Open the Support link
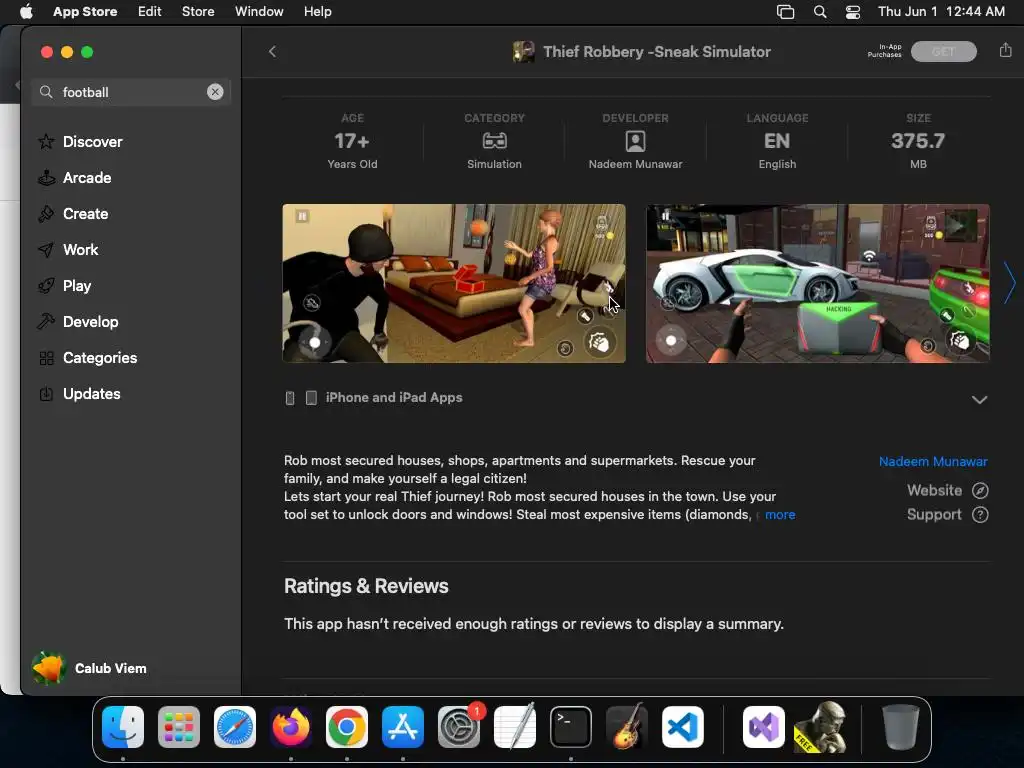The width and height of the screenshot is (1024, 768). coord(947,515)
